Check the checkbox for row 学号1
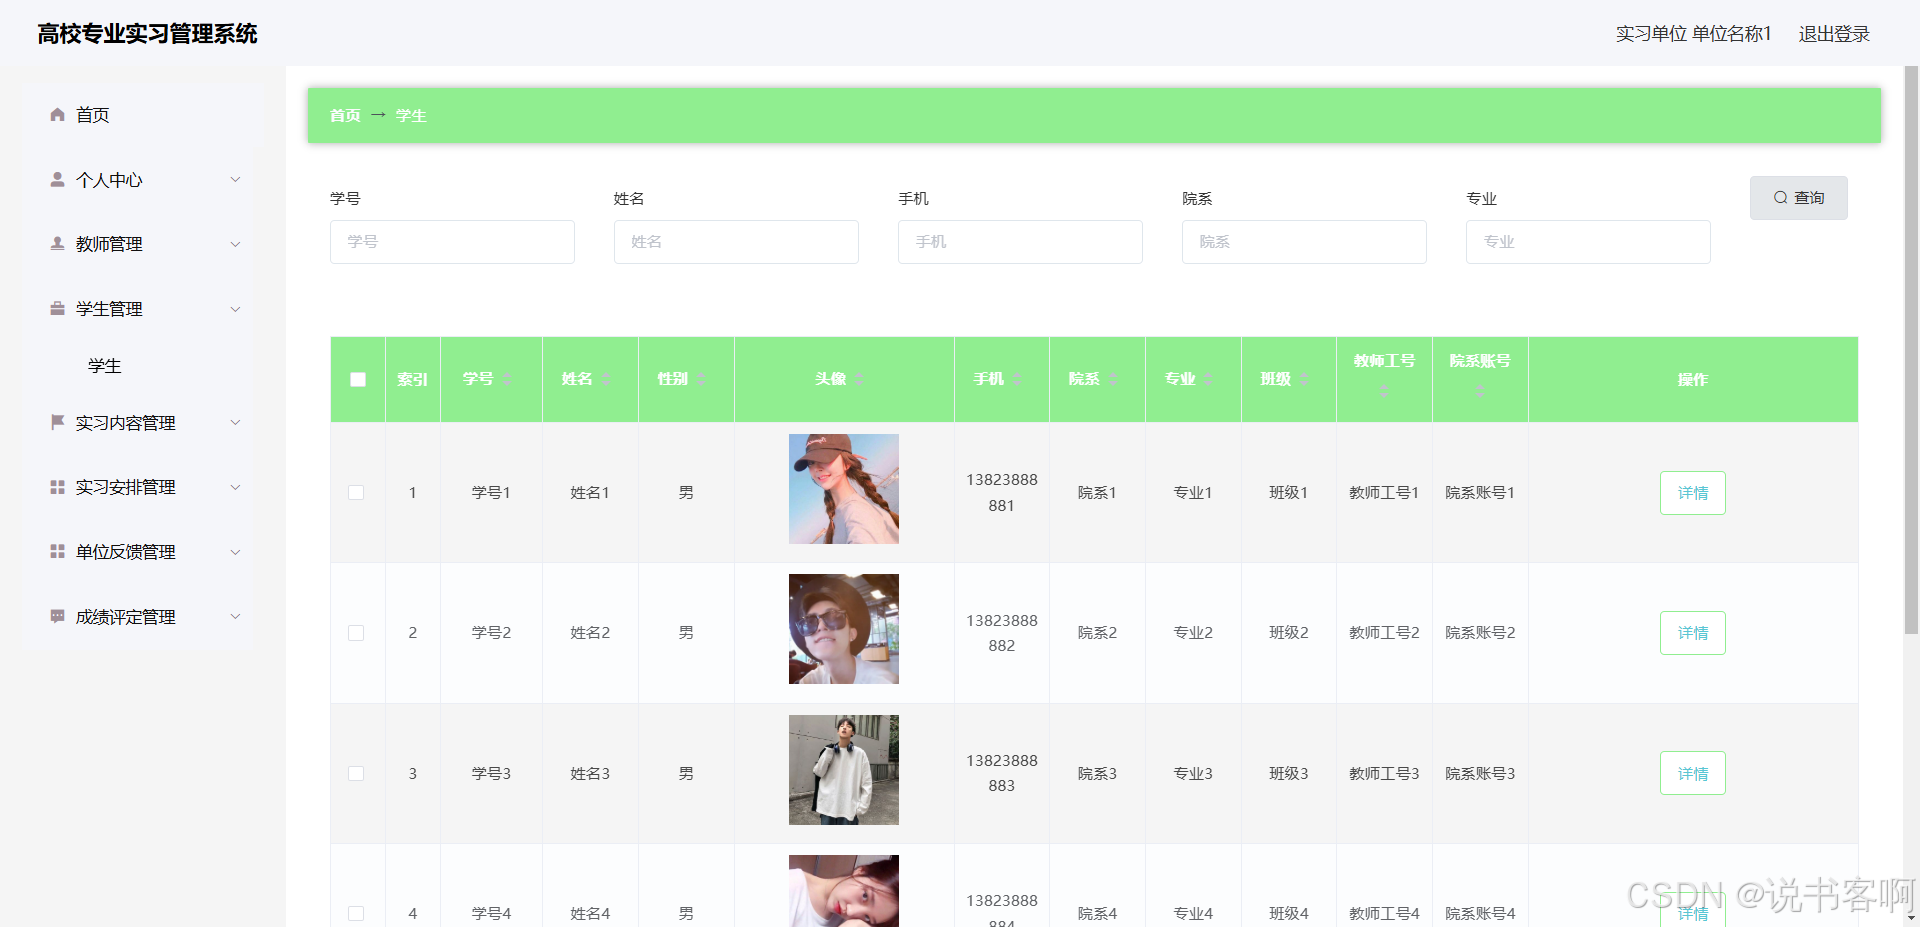Image resolution: width=1920 pixels, height=927 pixels. (x=356, y=492)
